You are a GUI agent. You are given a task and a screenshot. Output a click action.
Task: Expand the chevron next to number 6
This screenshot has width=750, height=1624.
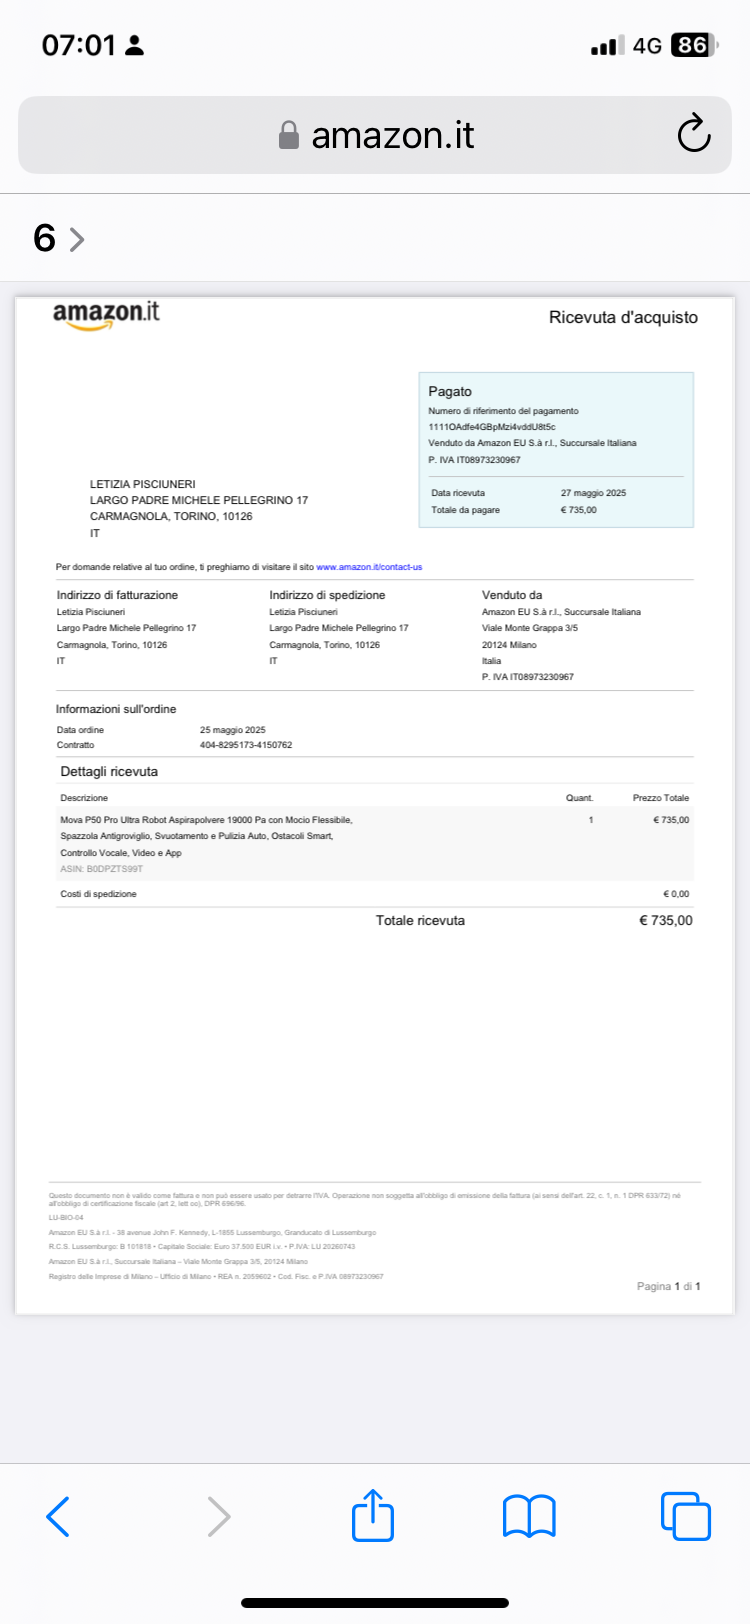[77, 239]
